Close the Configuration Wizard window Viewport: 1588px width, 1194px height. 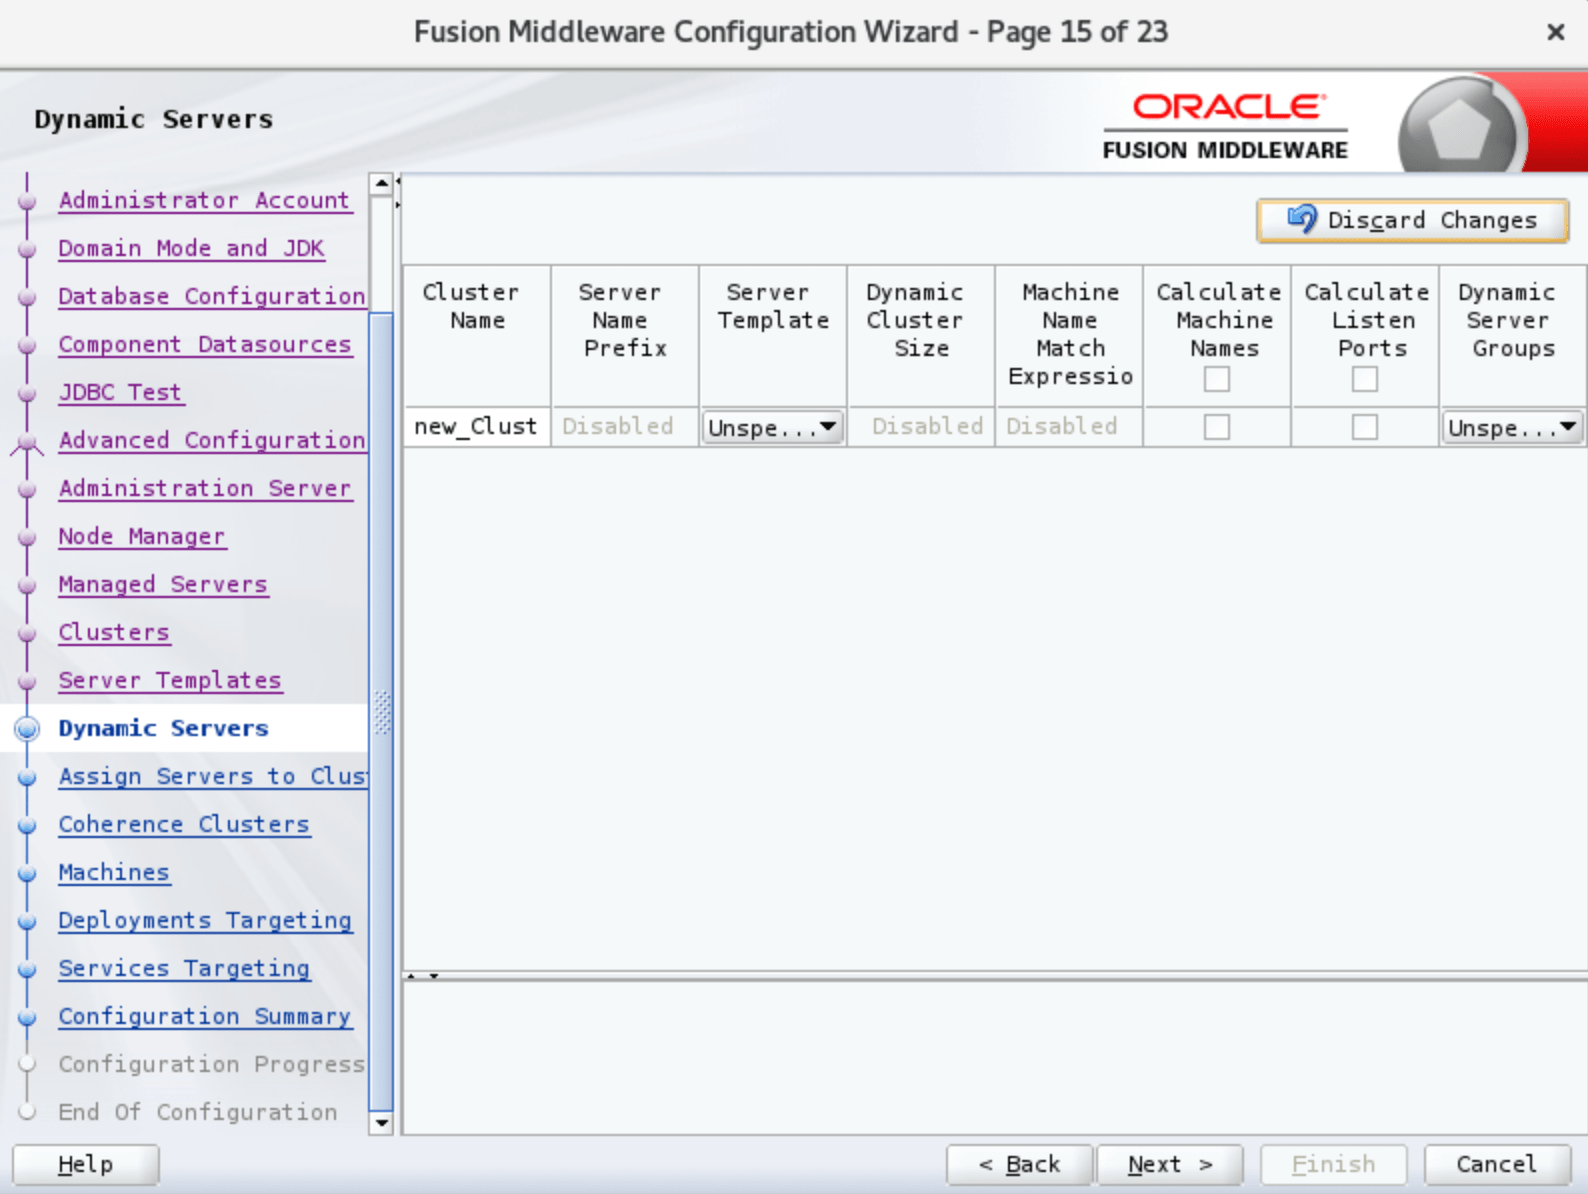click(x=1555, y=32)
